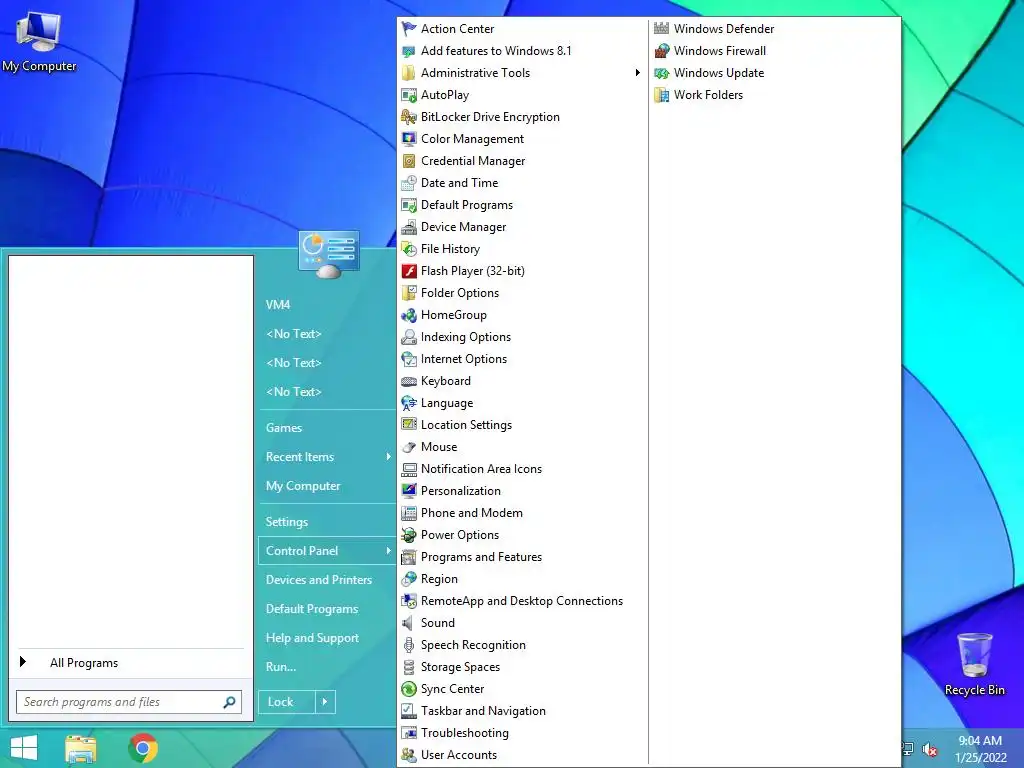Screen dimensions: 1024x768
Task: Click the Windows Start button on taskbar
Action: [x=24, y=748]
